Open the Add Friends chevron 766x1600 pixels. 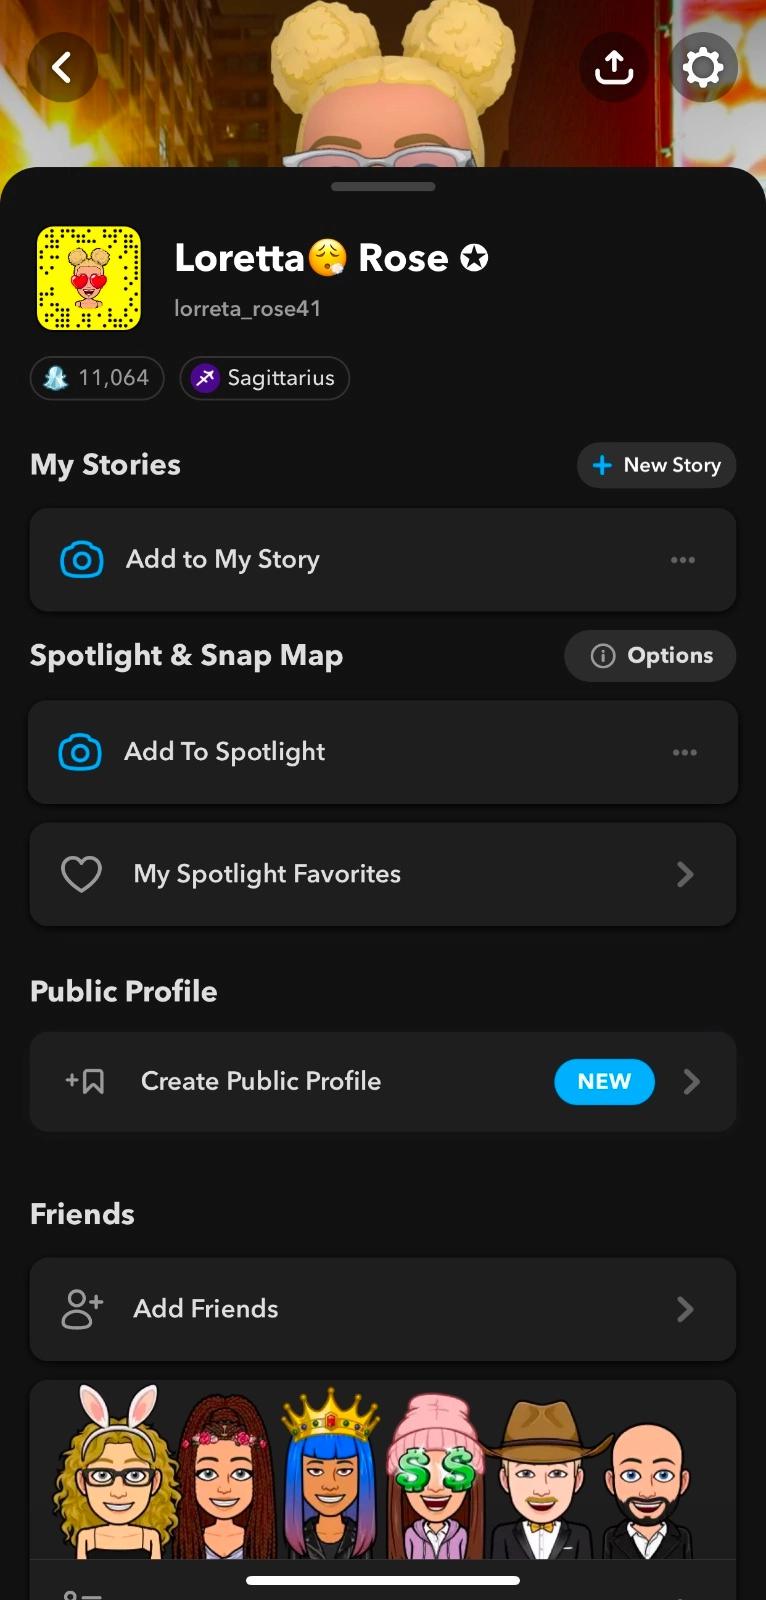tap(685, 1309)
